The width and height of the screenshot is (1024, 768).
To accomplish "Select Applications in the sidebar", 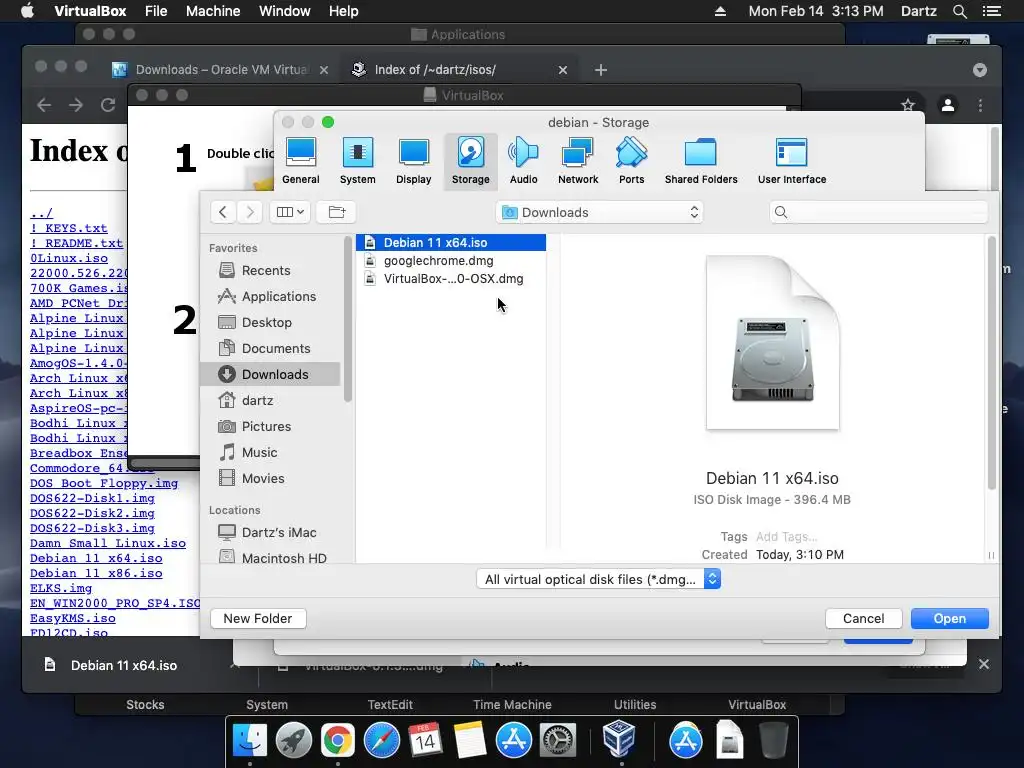I will pyautogui.click(x=270, y=296).
